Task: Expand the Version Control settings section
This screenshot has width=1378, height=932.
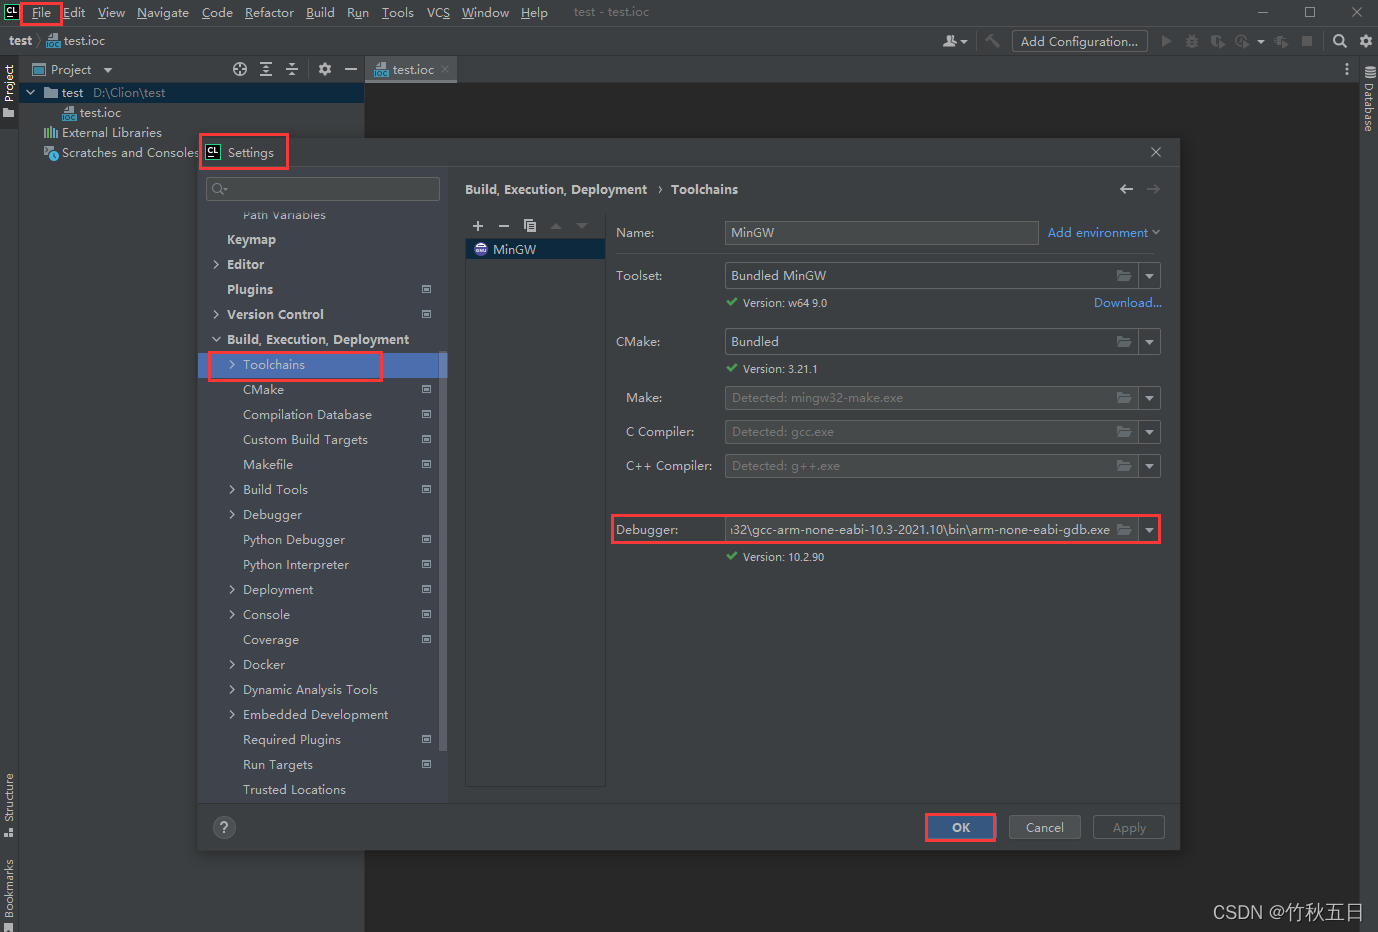Action: point(216,314)
